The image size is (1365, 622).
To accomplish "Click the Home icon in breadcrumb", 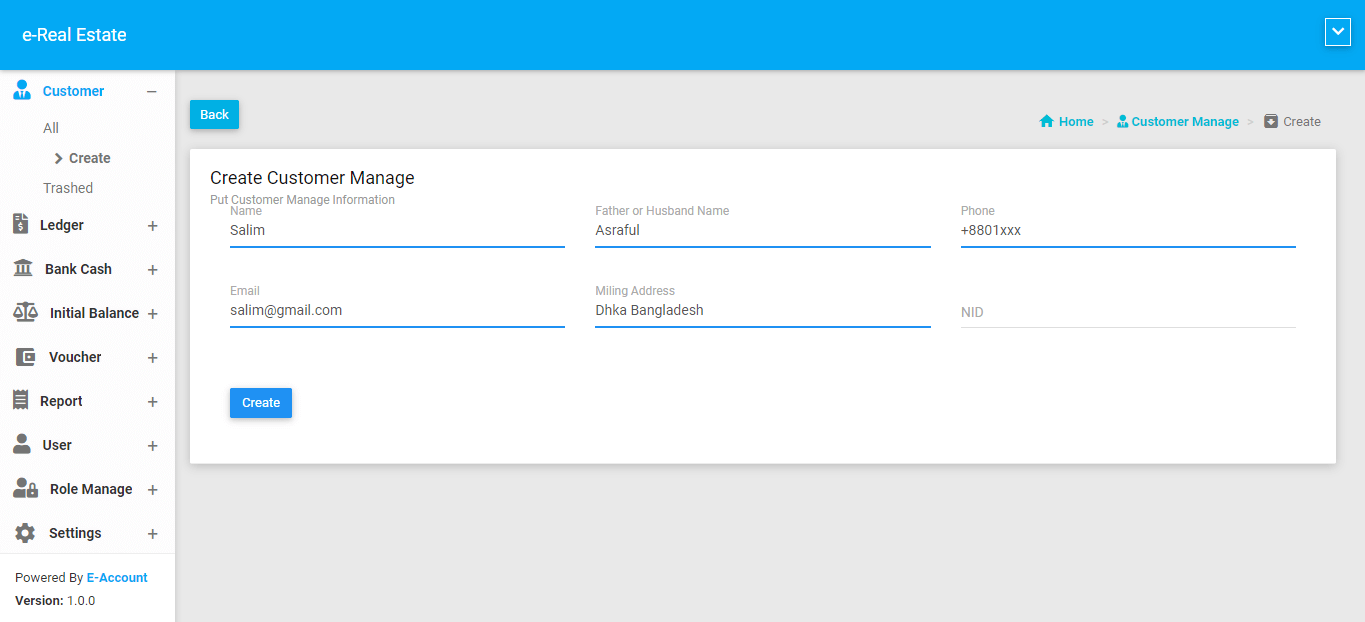I will coord(1047,122).
